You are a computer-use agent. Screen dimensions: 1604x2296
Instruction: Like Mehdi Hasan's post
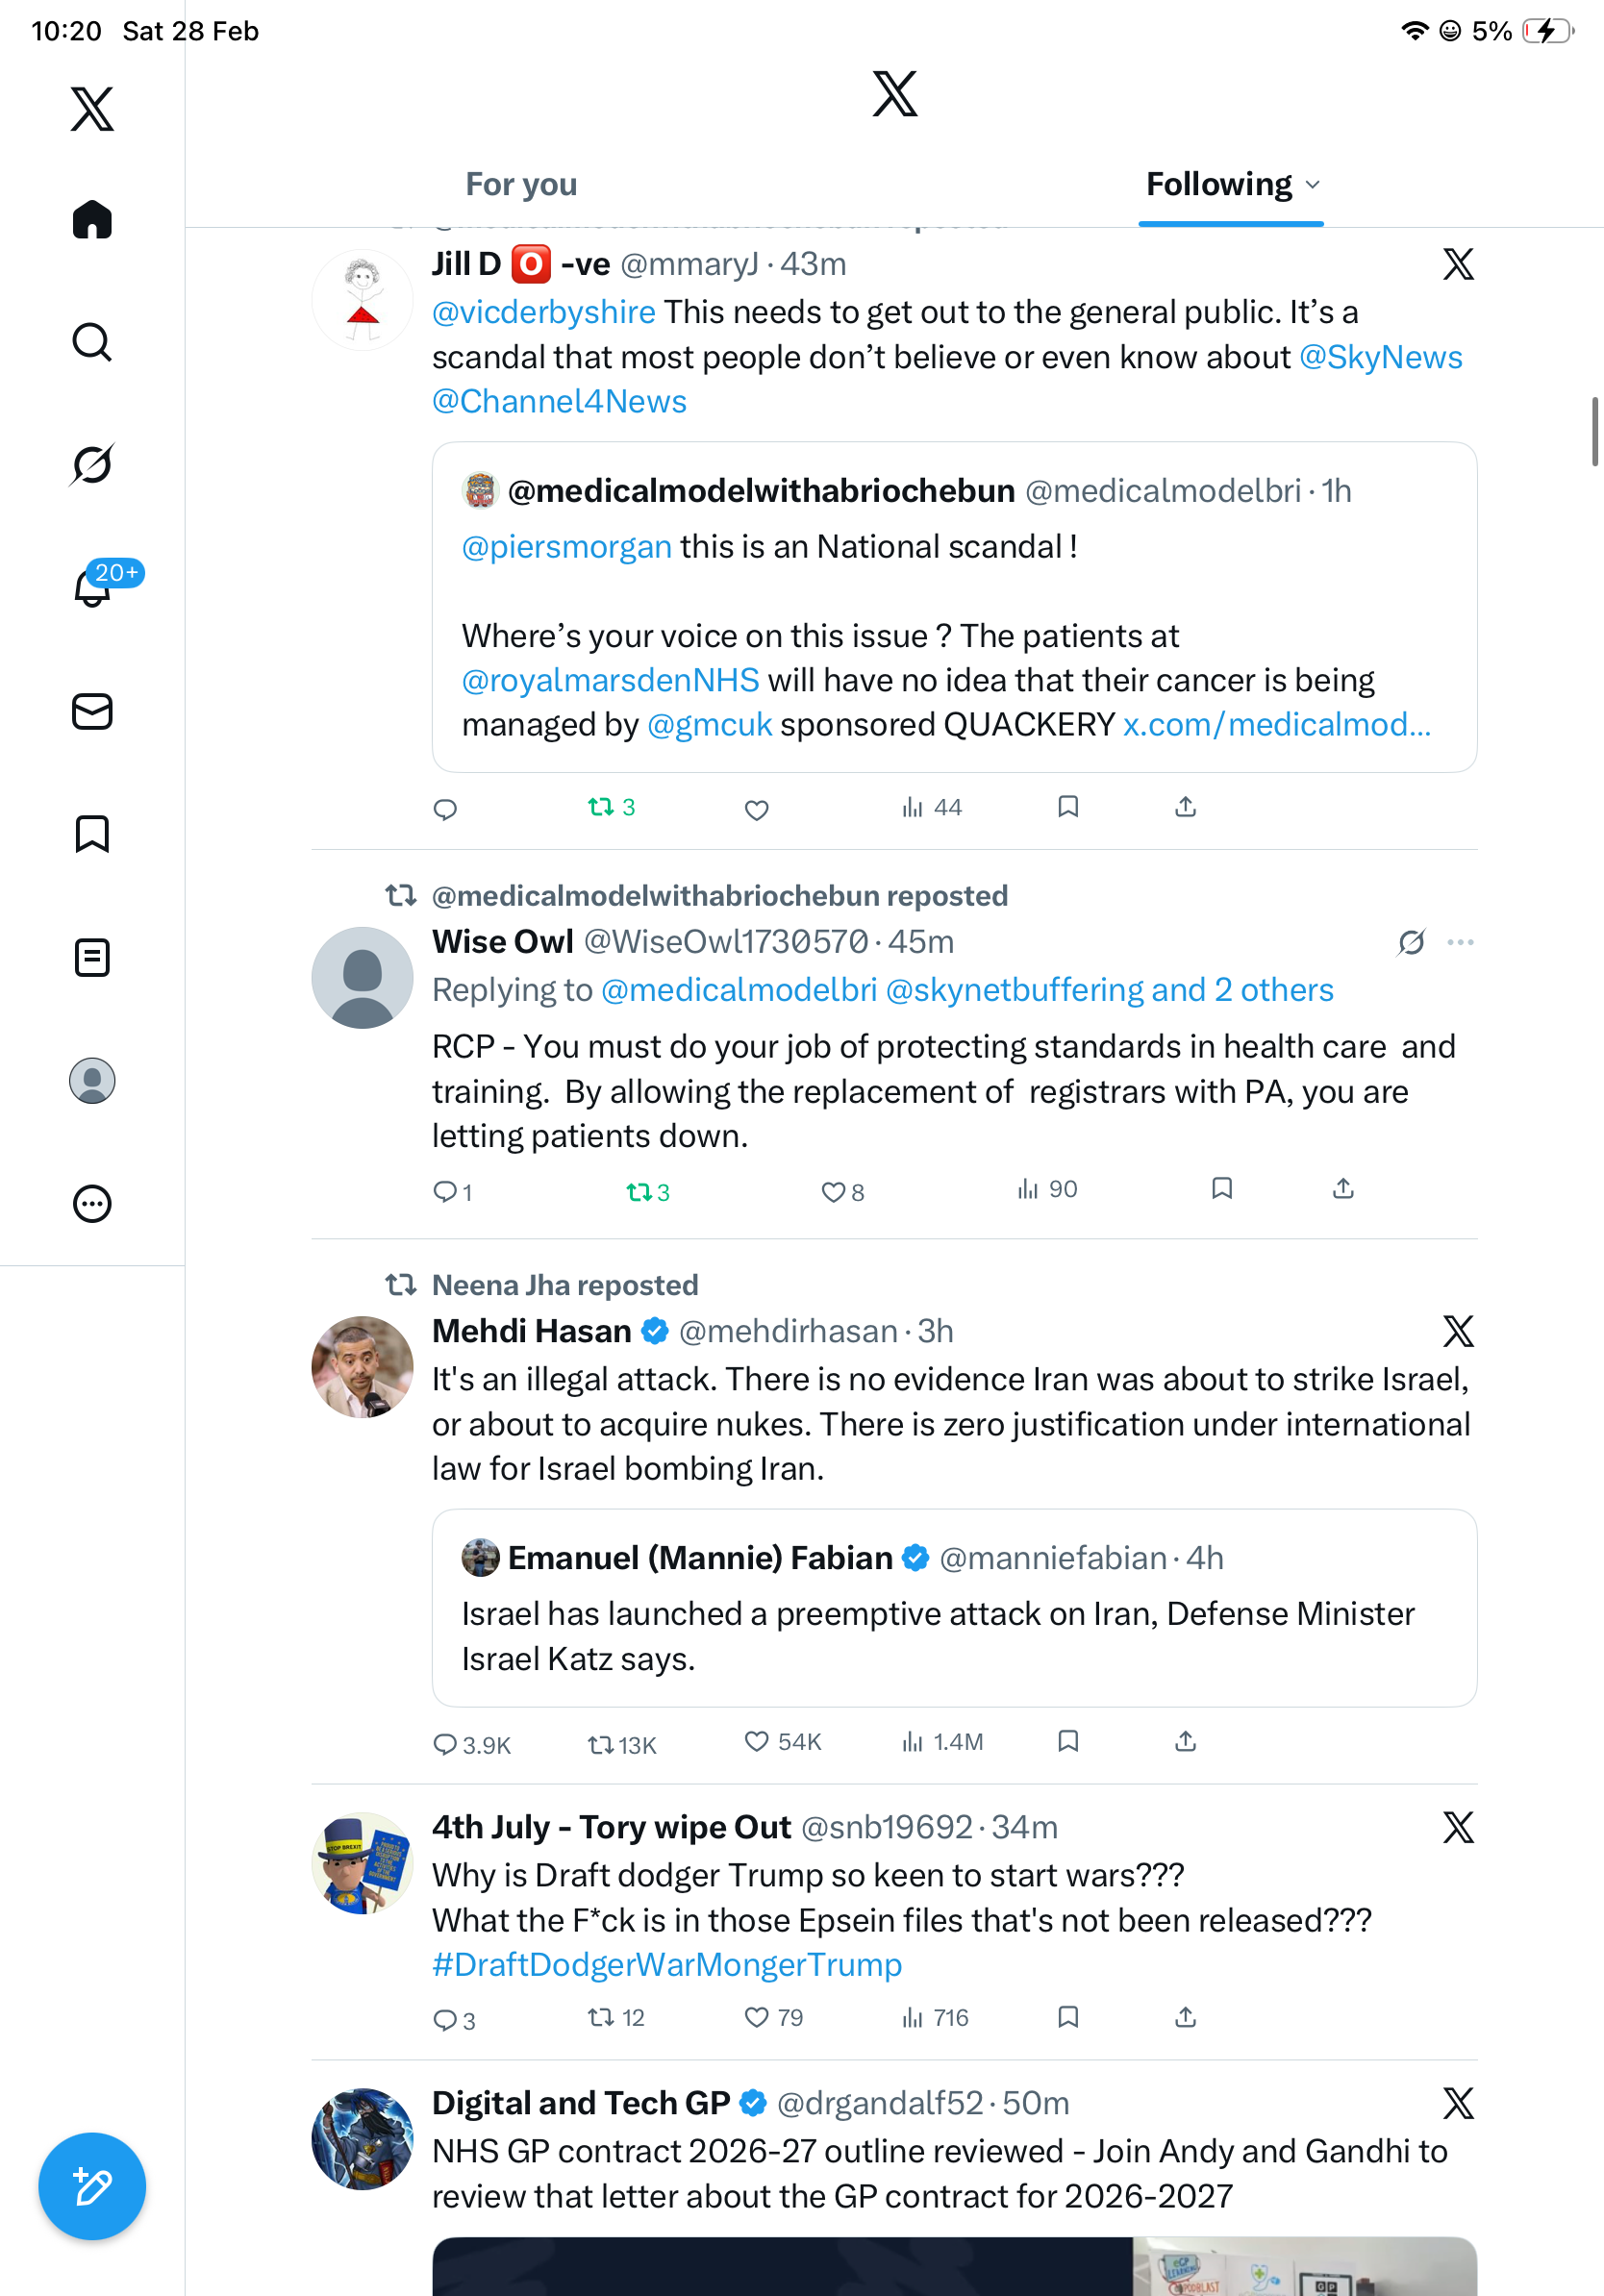pyautogui.click(x=757, y=1742)
